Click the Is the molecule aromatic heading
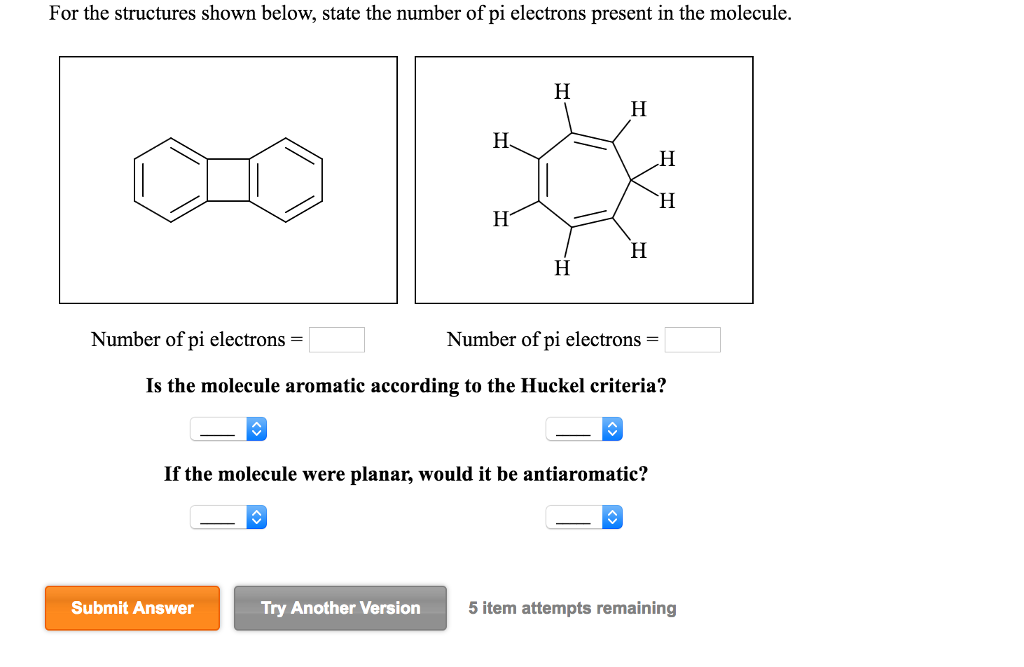The width and height of the screenshot is (1024, 667). (x=405, y=386)
